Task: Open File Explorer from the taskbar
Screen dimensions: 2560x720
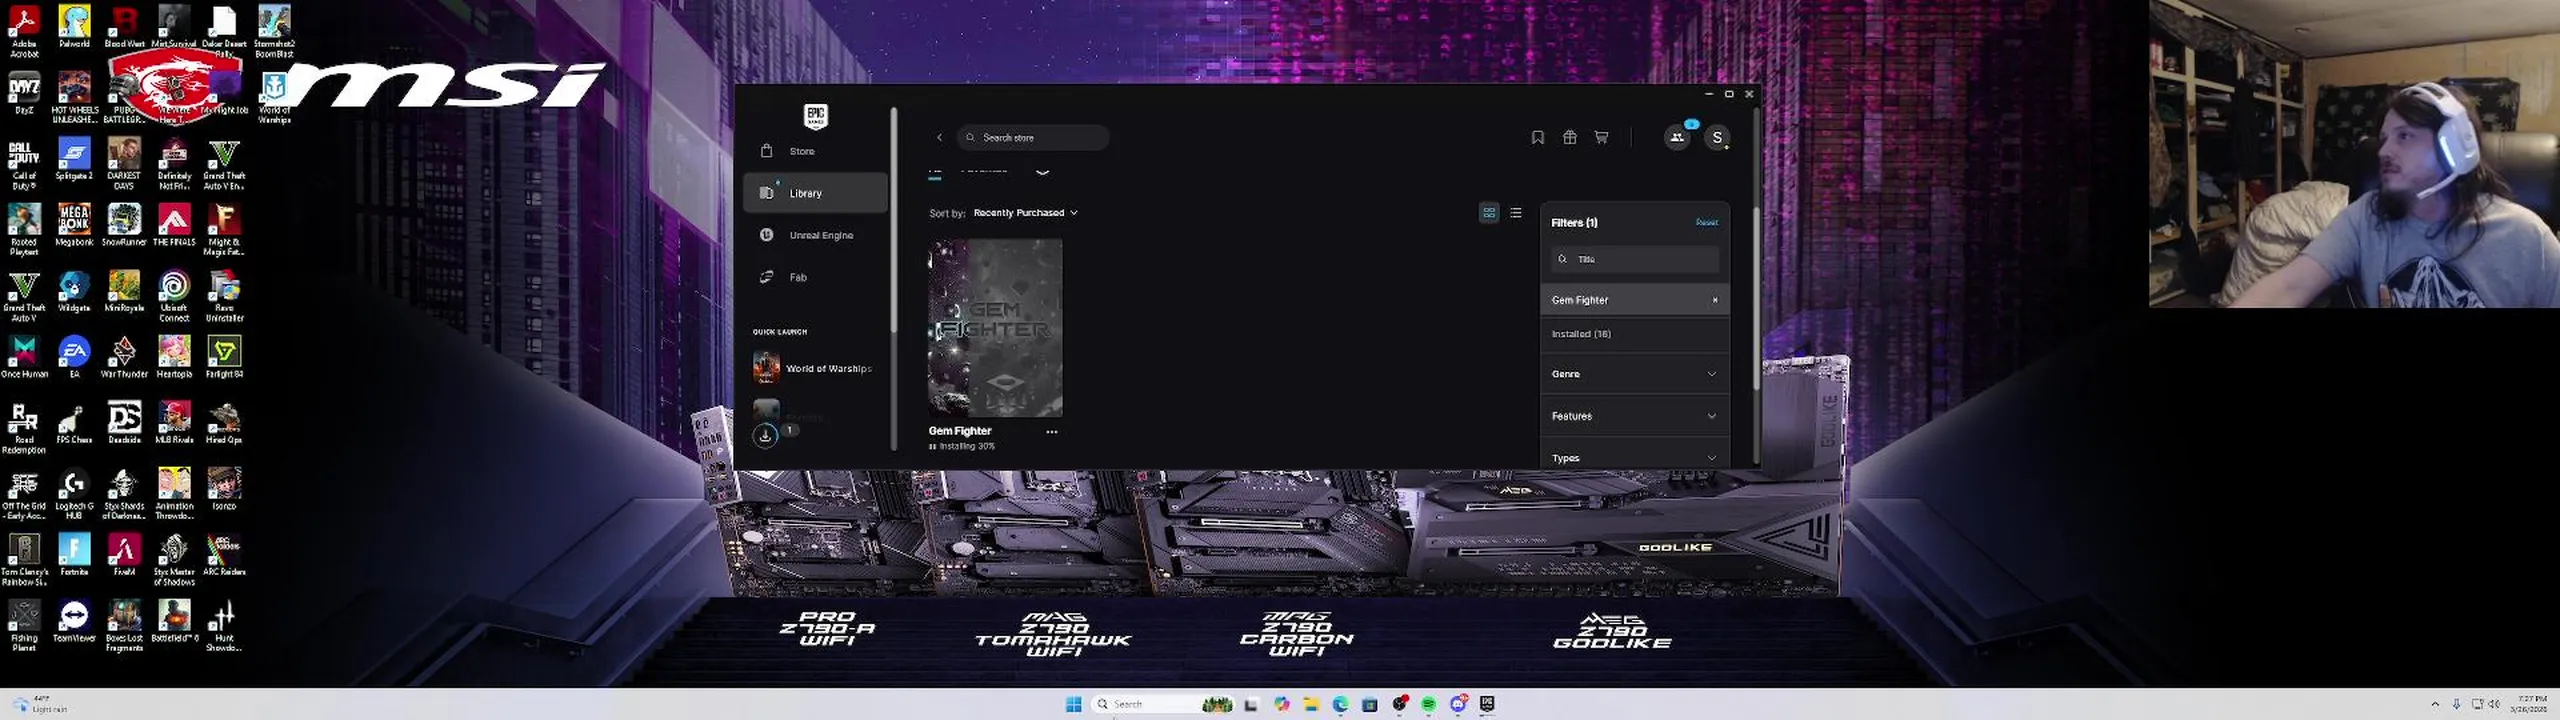Action: tap(1311, 704)
